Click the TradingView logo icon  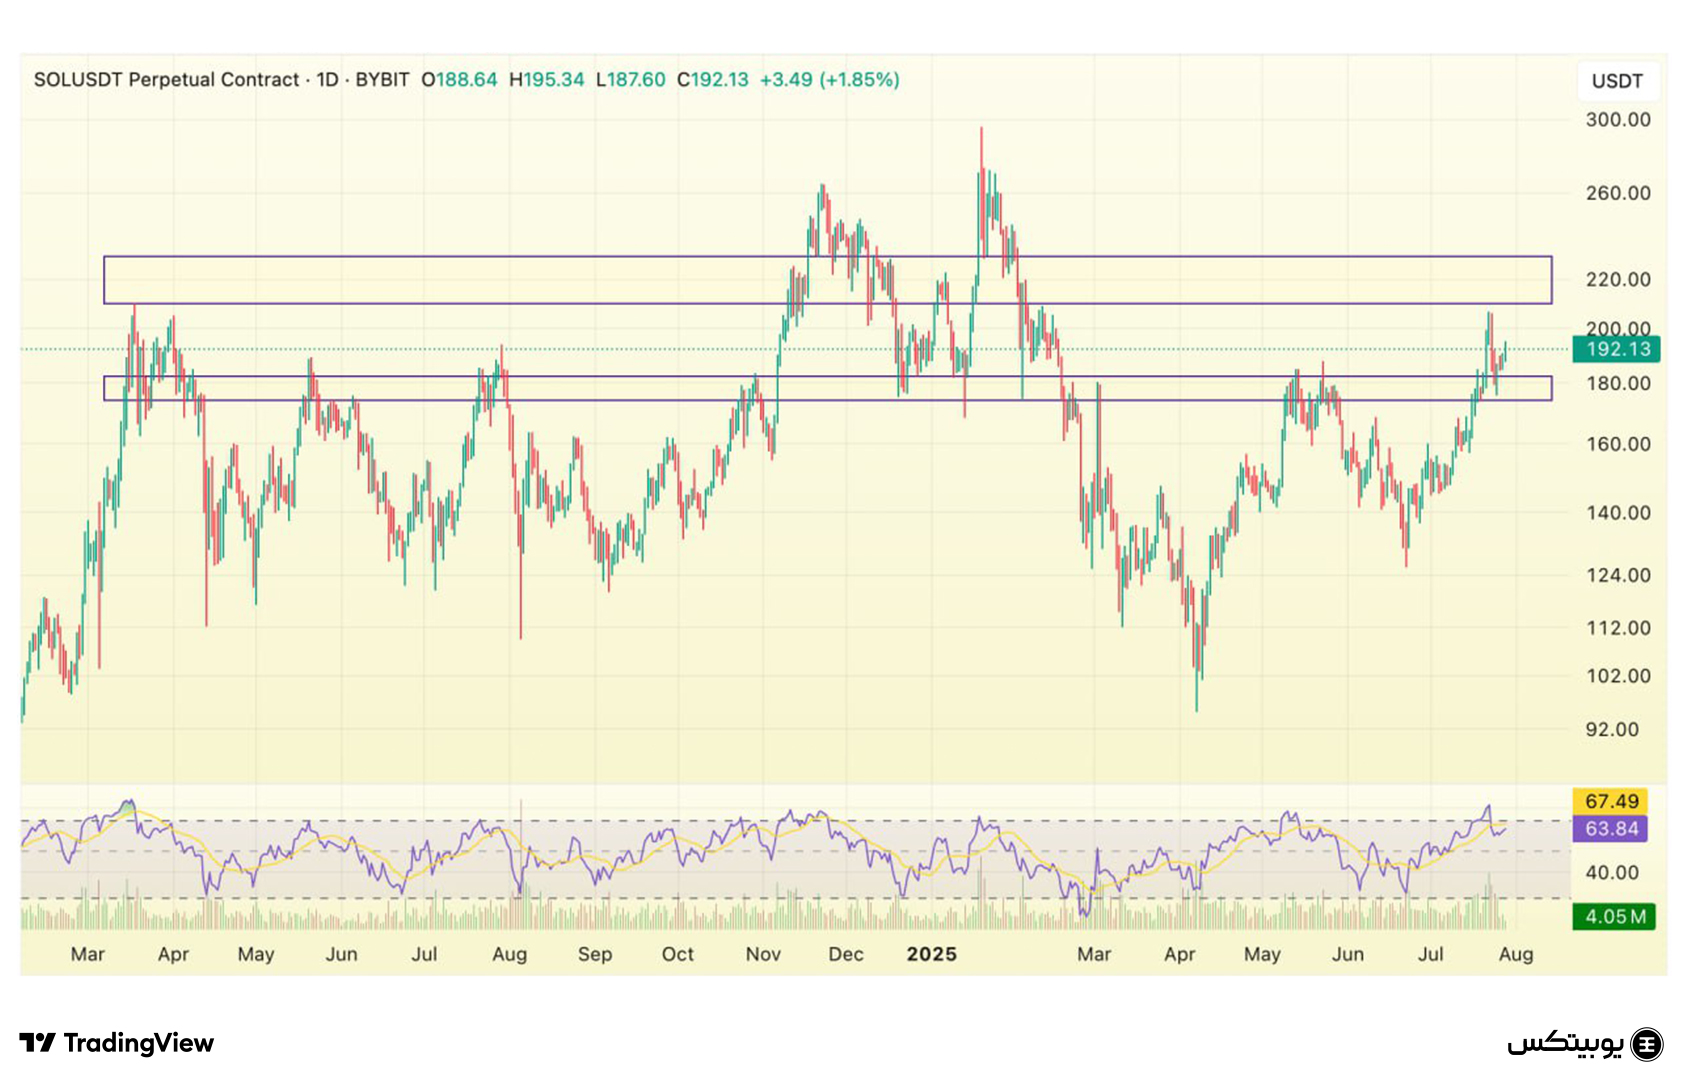click(38, 1043)
